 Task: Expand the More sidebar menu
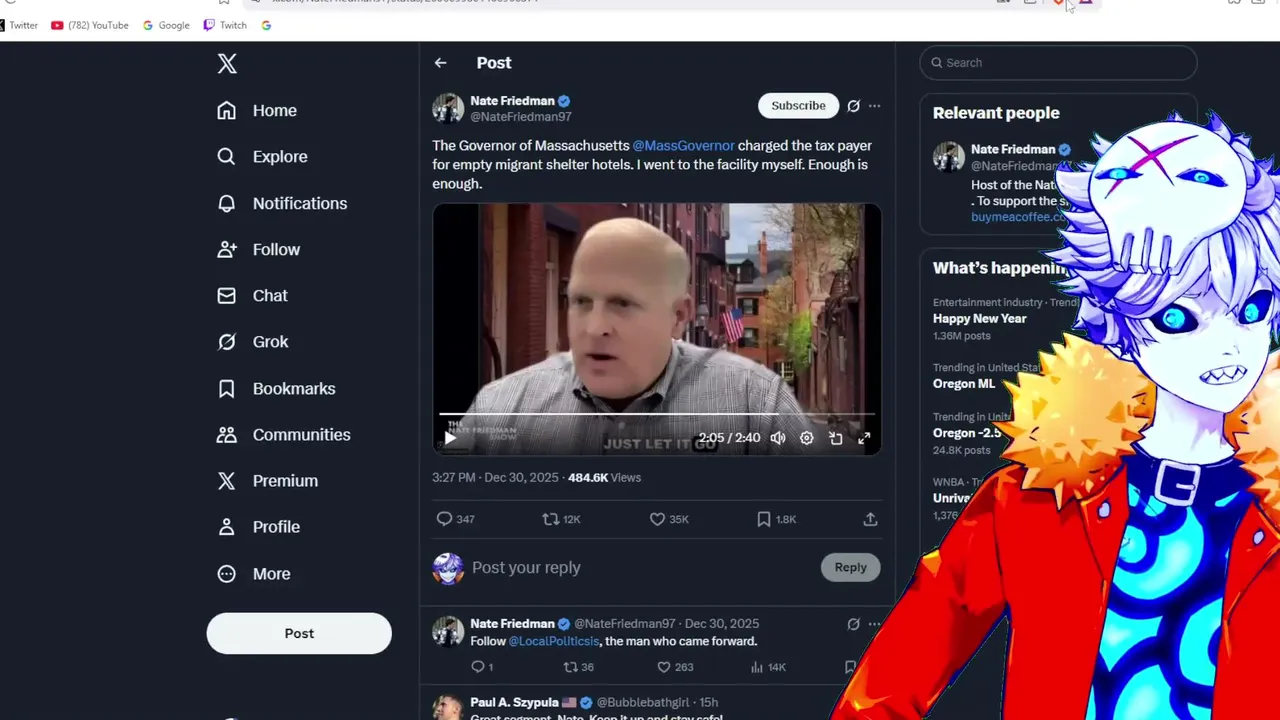click(253, 574)
